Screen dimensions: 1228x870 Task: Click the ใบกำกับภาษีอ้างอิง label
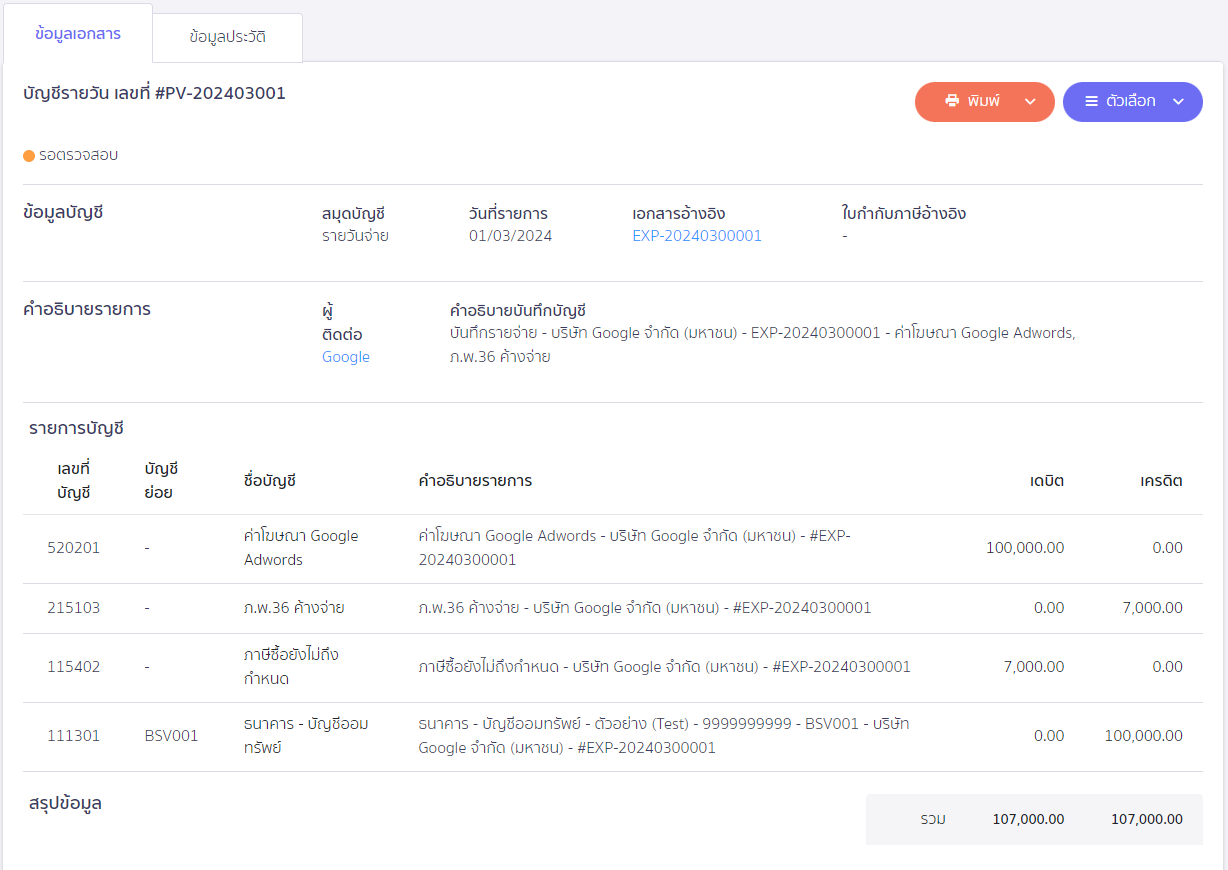coord(904,214)
